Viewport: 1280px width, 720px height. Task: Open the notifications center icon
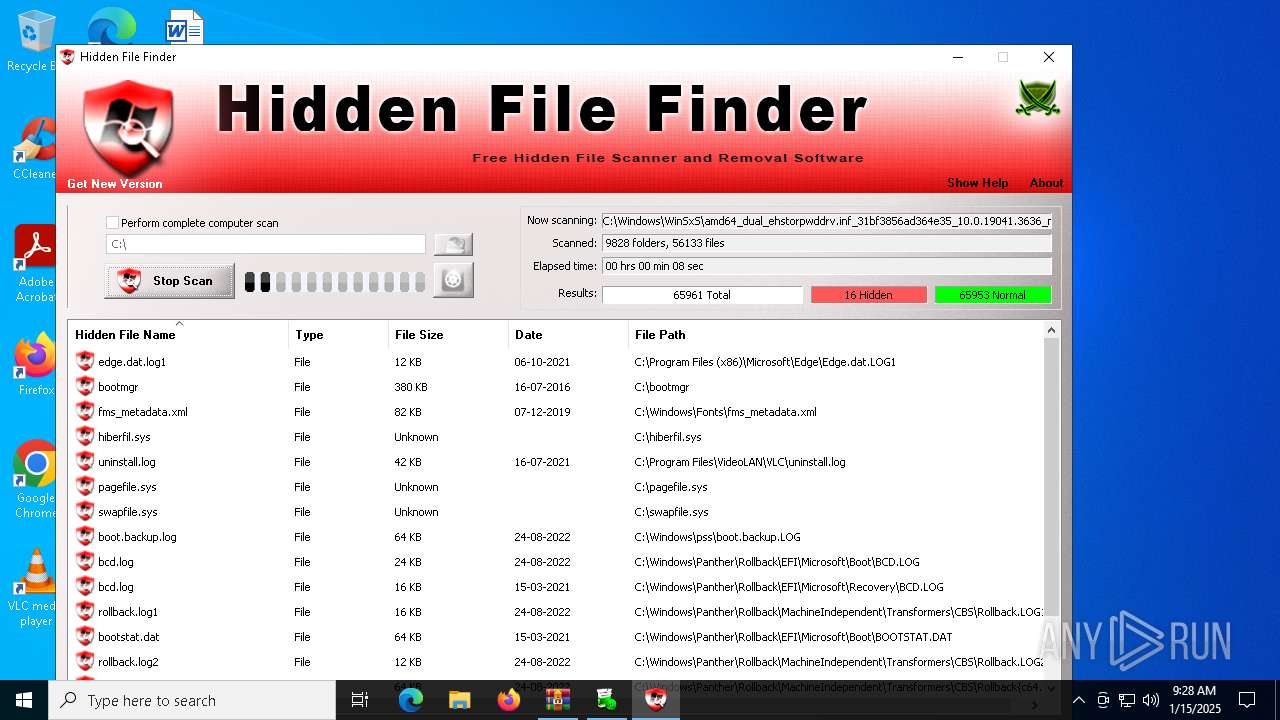(1247, 700)
